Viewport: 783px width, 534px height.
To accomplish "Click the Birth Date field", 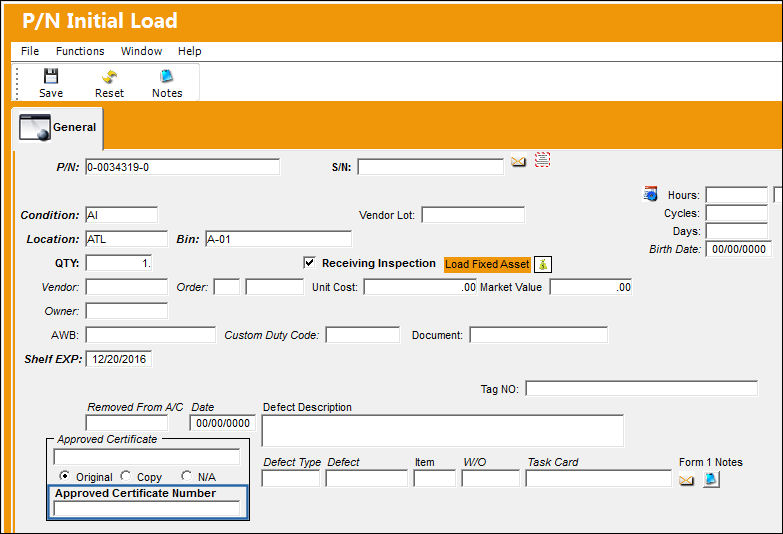I will (738, 249).
